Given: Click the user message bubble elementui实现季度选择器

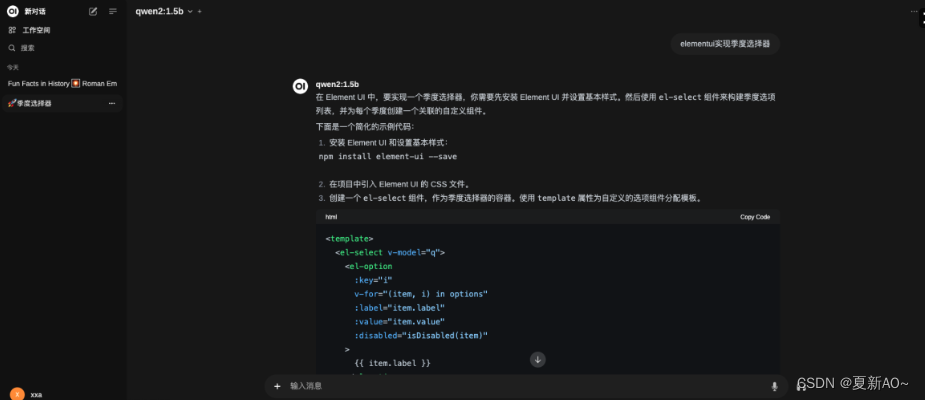Looking at the screenshot, I should click(725, 44).
